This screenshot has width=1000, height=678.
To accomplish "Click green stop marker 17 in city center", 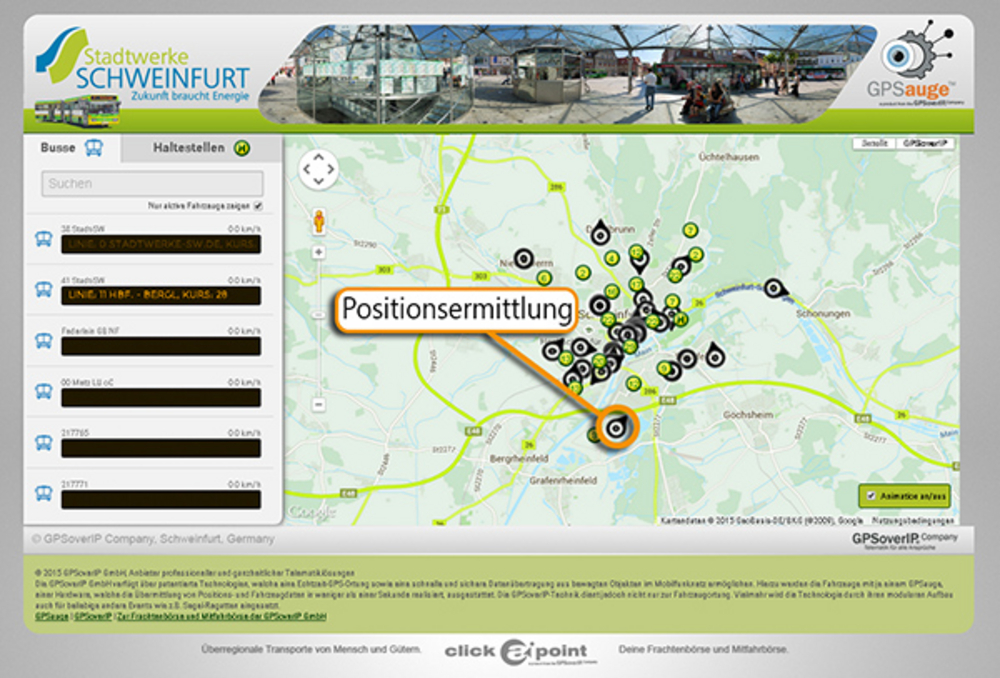I will (x=635, y=284).
